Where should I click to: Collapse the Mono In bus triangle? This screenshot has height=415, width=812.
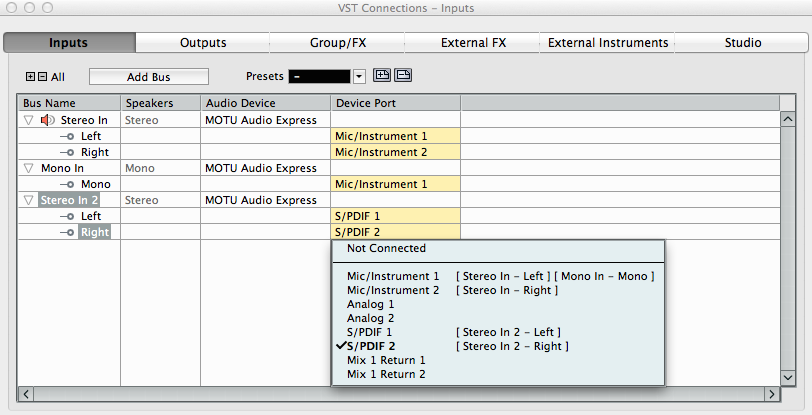28,168
